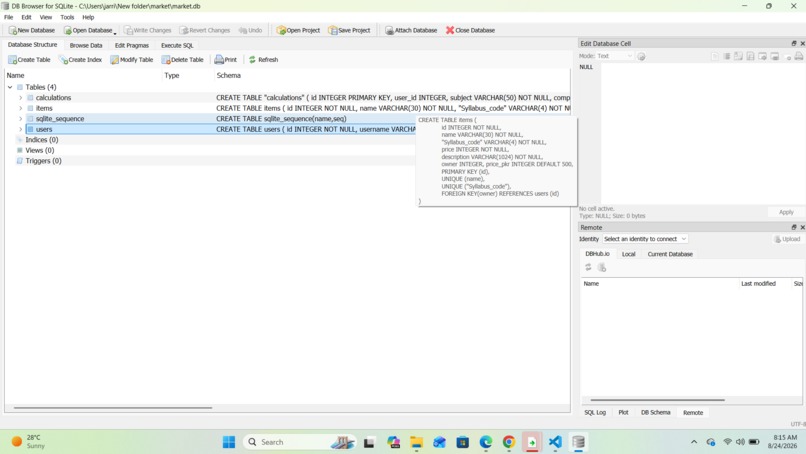
Task: Click the Save Project toolbar icon
Action: pyautogui.click(x=333, y=30)
